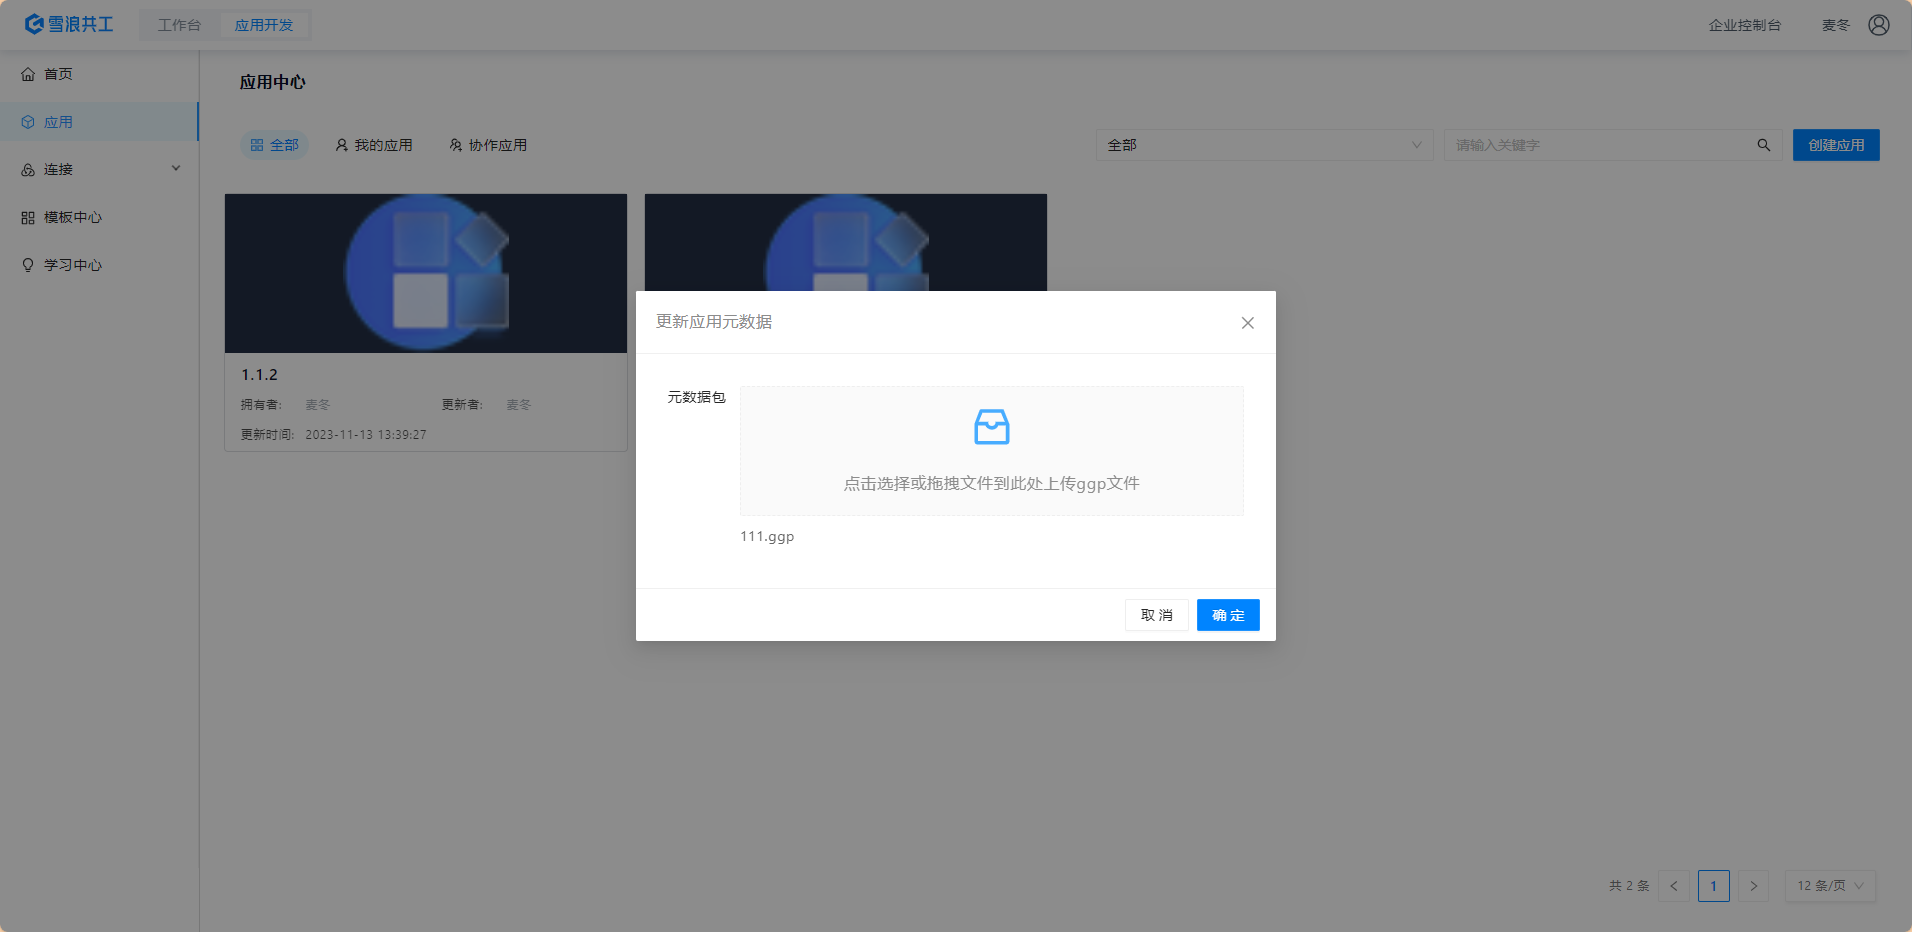Screen dimensions: 1912x932
Task: Click the 共 2 条 total count text
Action: pyautogui.click(x=1629, y=886)
